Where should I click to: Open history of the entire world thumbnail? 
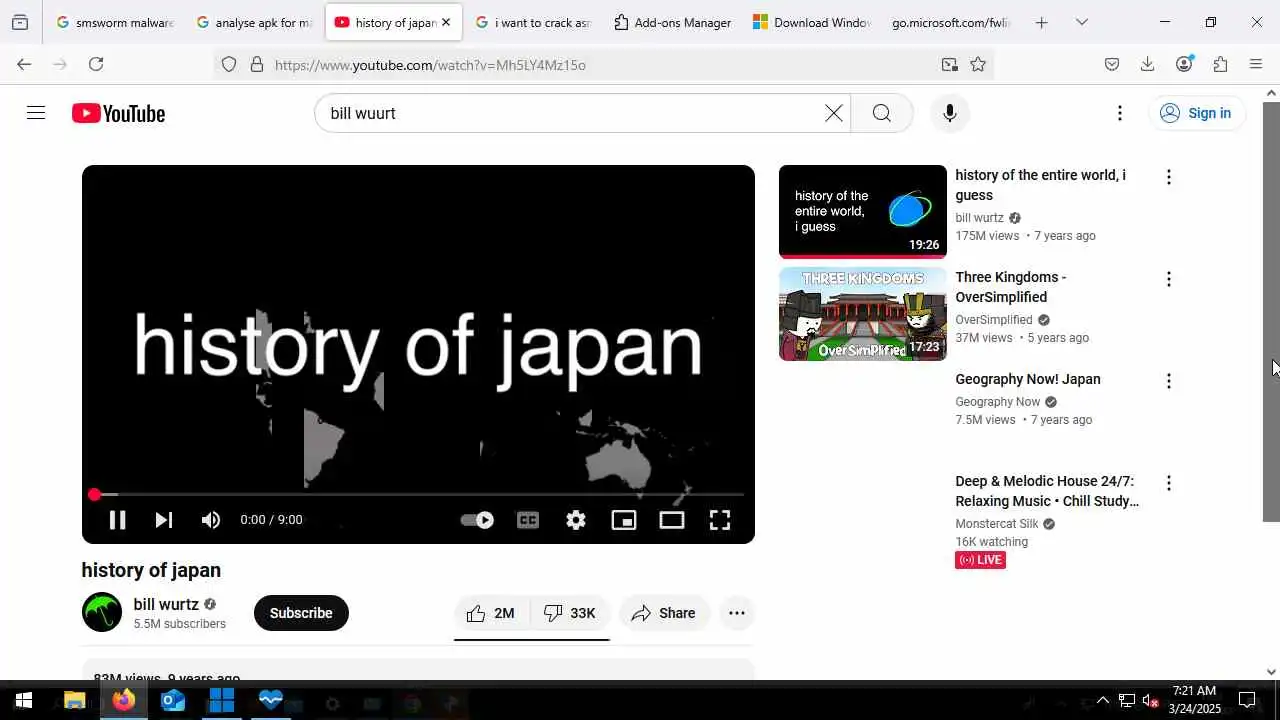[x=863, y=212]
